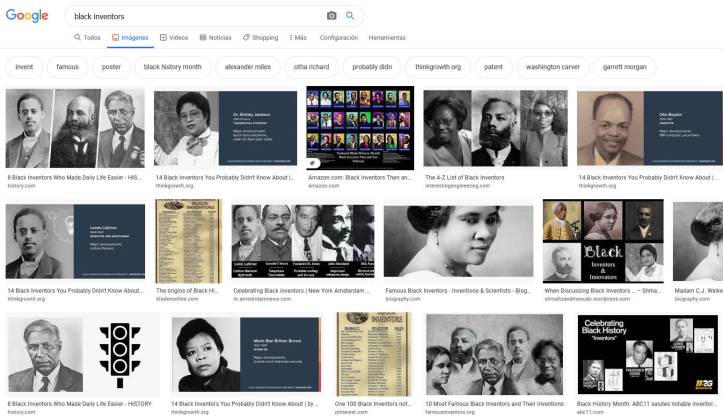Screen dimensions: 723x418
Task: Click the interestingengineering.com source link
Action: 460,185
